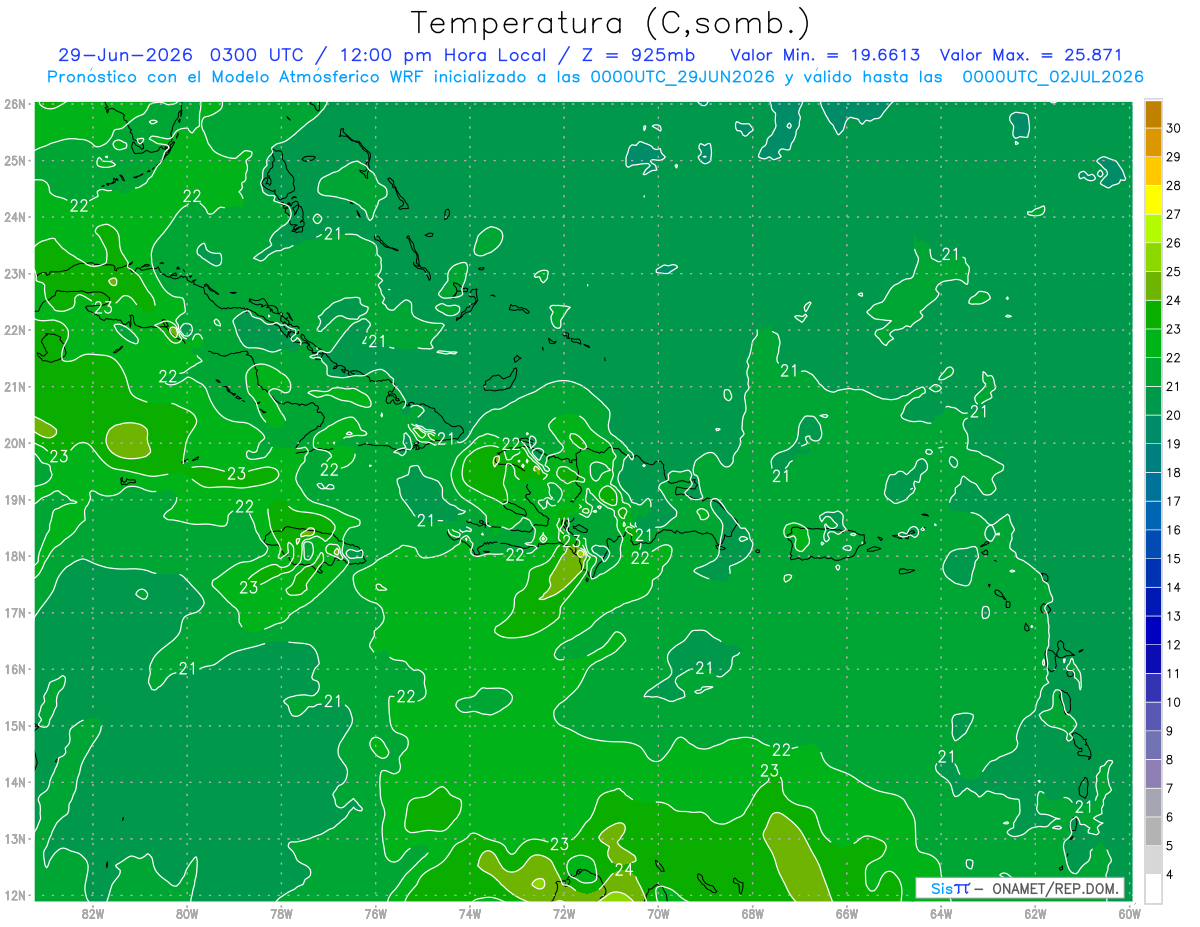Click the "0000UTC_02JUL2026" valid-until time
The height and width of the screenshot is (927, 1200).
1053,77
